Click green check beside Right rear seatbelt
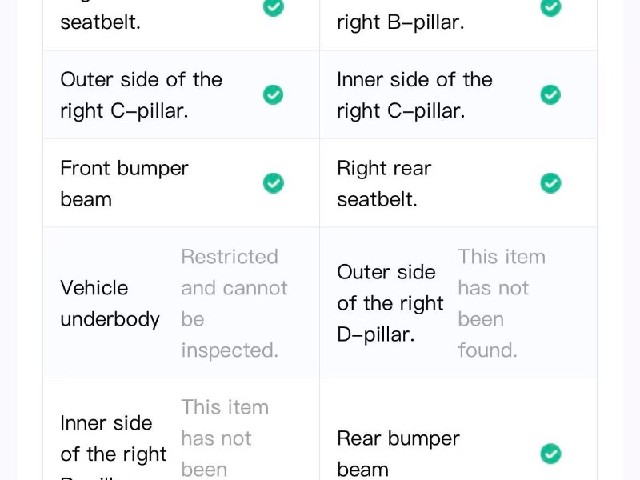The width and height of the screenshot is (640, 480). [551, 183]
